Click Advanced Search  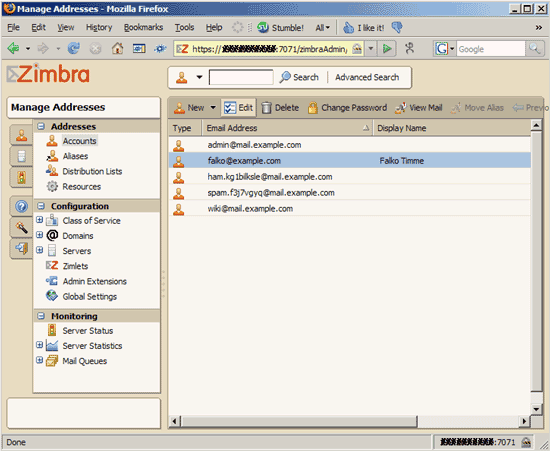[x=367, y=77]
